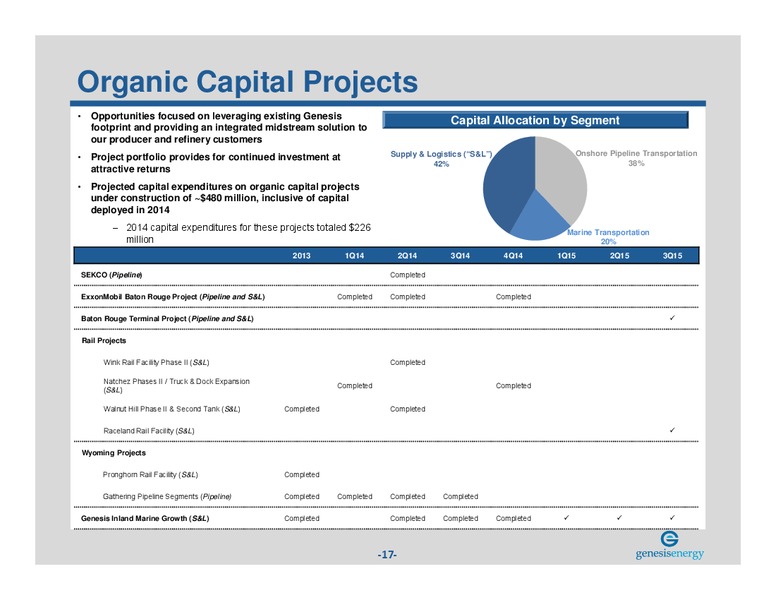Click the Genesis Energy logo
The width and height of the screenshot is (776, 600).
[x=670, y=546]
